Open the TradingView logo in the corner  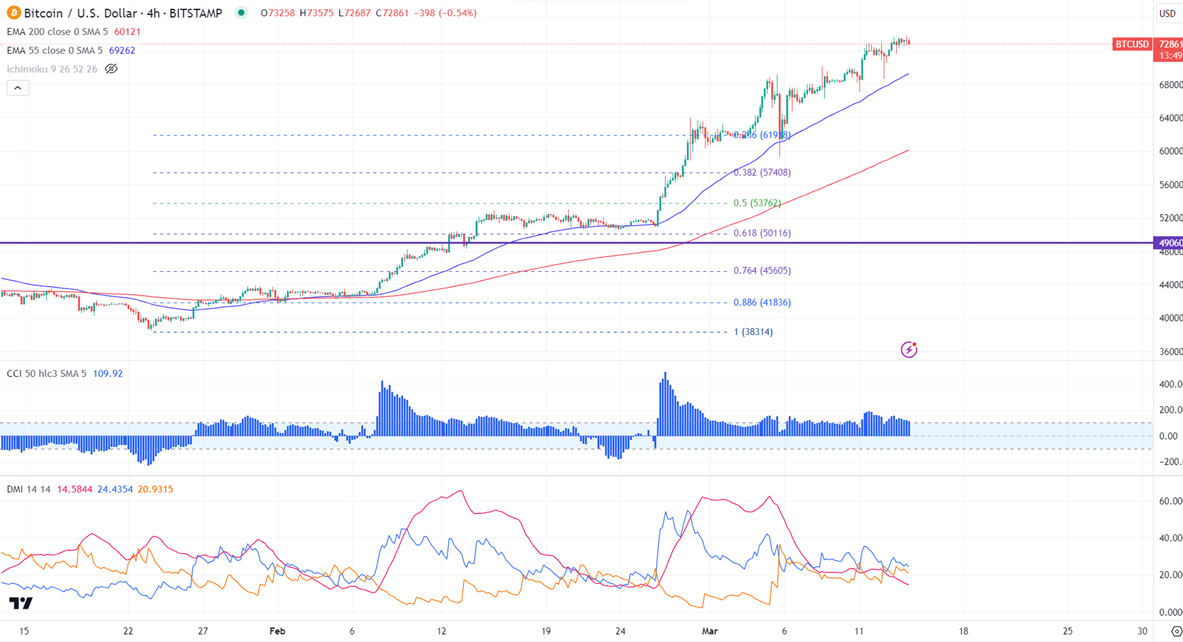(20, 603)
